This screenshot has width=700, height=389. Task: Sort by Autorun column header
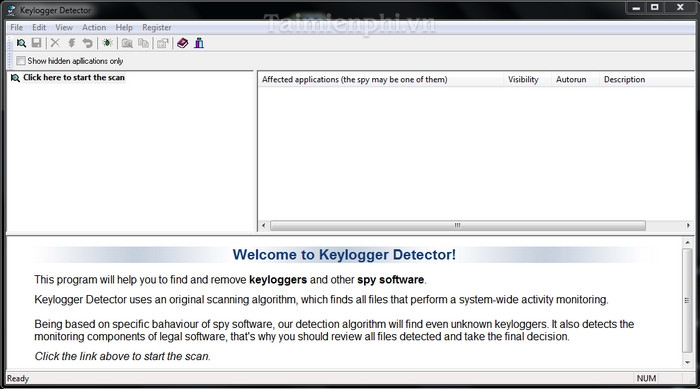coord(575,79)
